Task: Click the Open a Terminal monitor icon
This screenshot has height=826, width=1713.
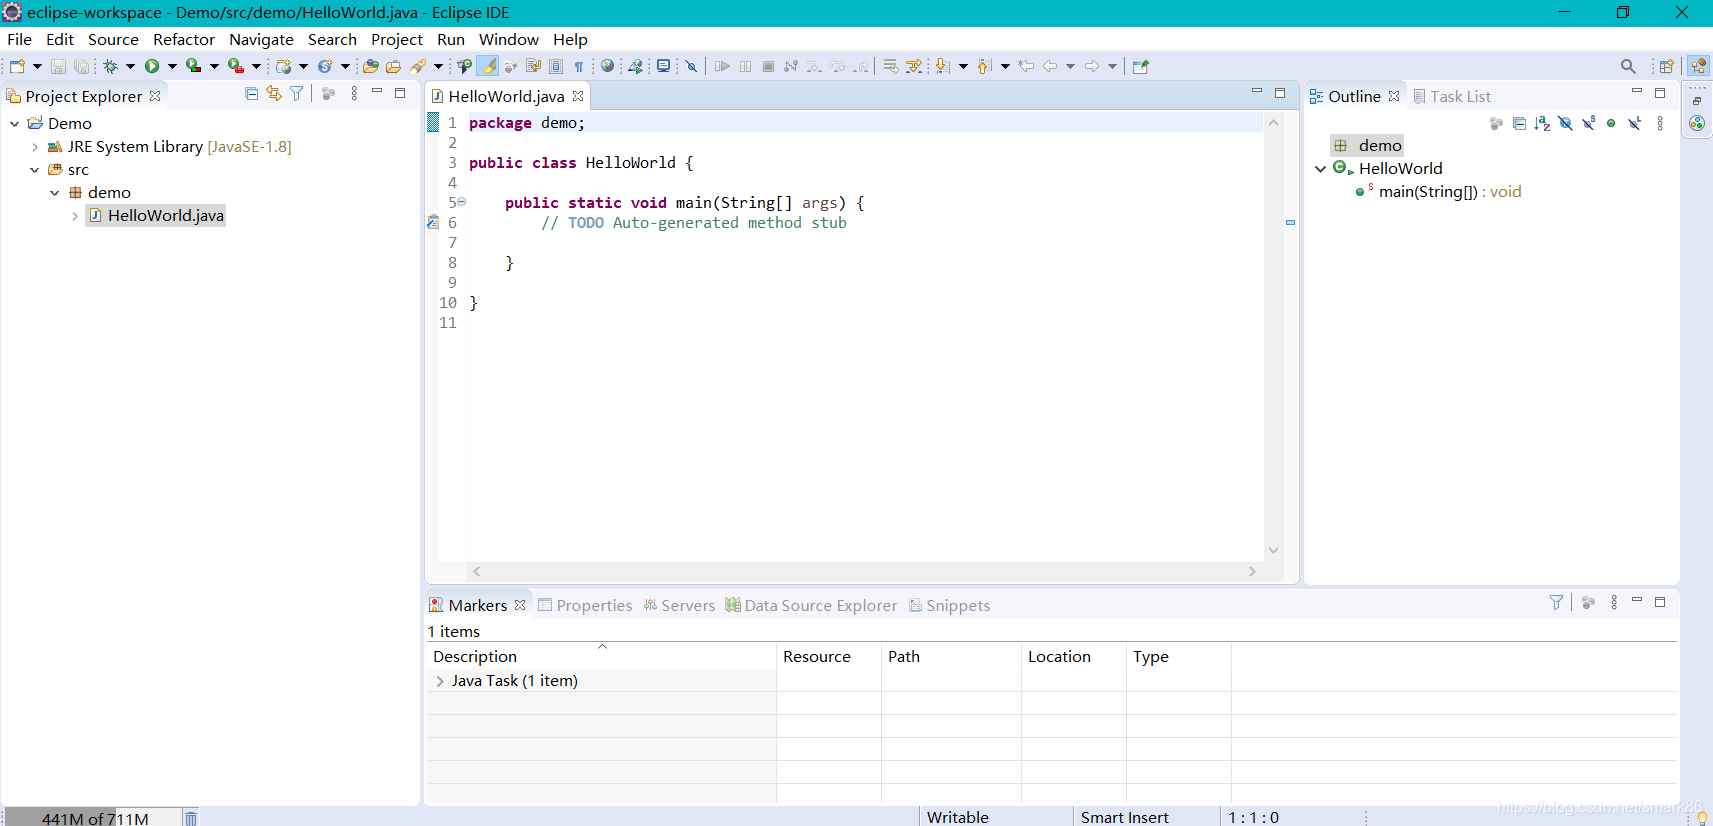Action: tap(663, 66)
